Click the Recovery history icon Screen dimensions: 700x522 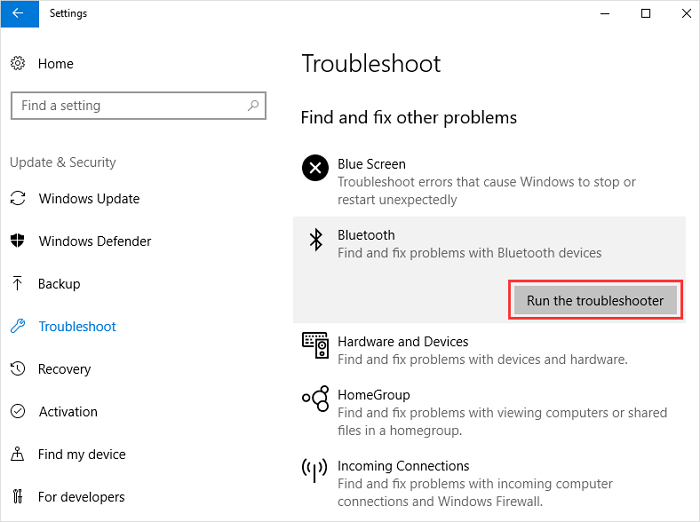click(18, 369)
